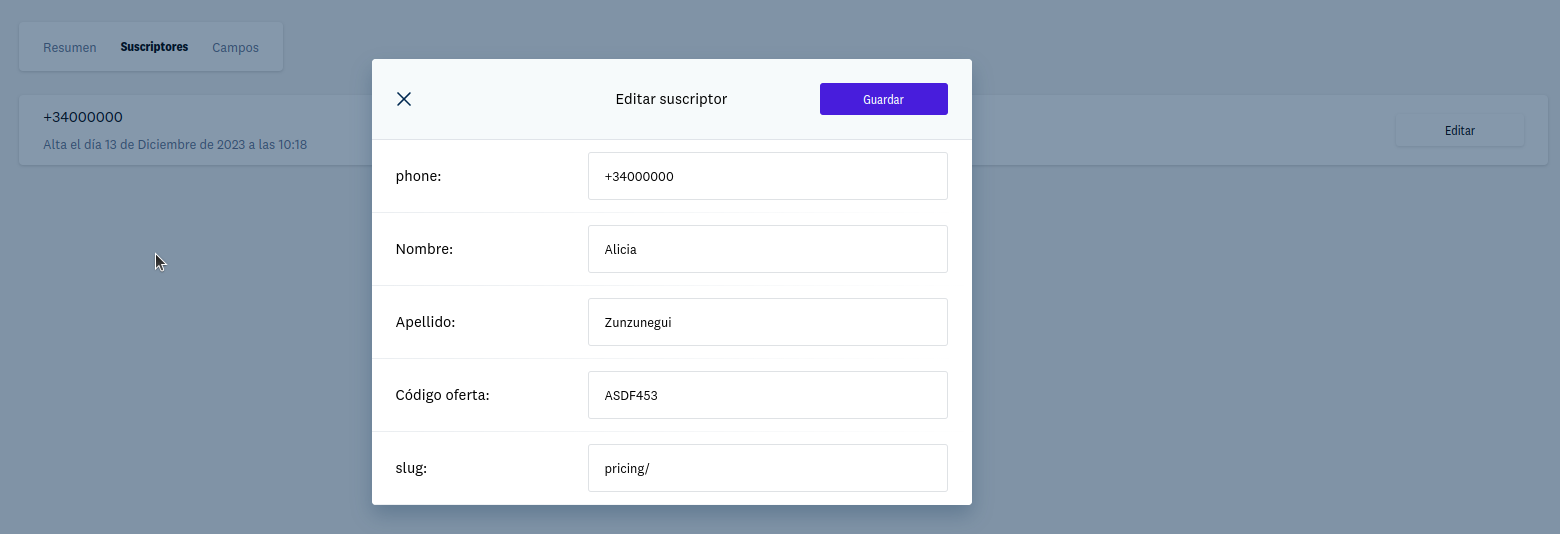Screen dimensions: 1560x534
Task: Select the +34000000 subscriber heading
Action: coord(83,117)
